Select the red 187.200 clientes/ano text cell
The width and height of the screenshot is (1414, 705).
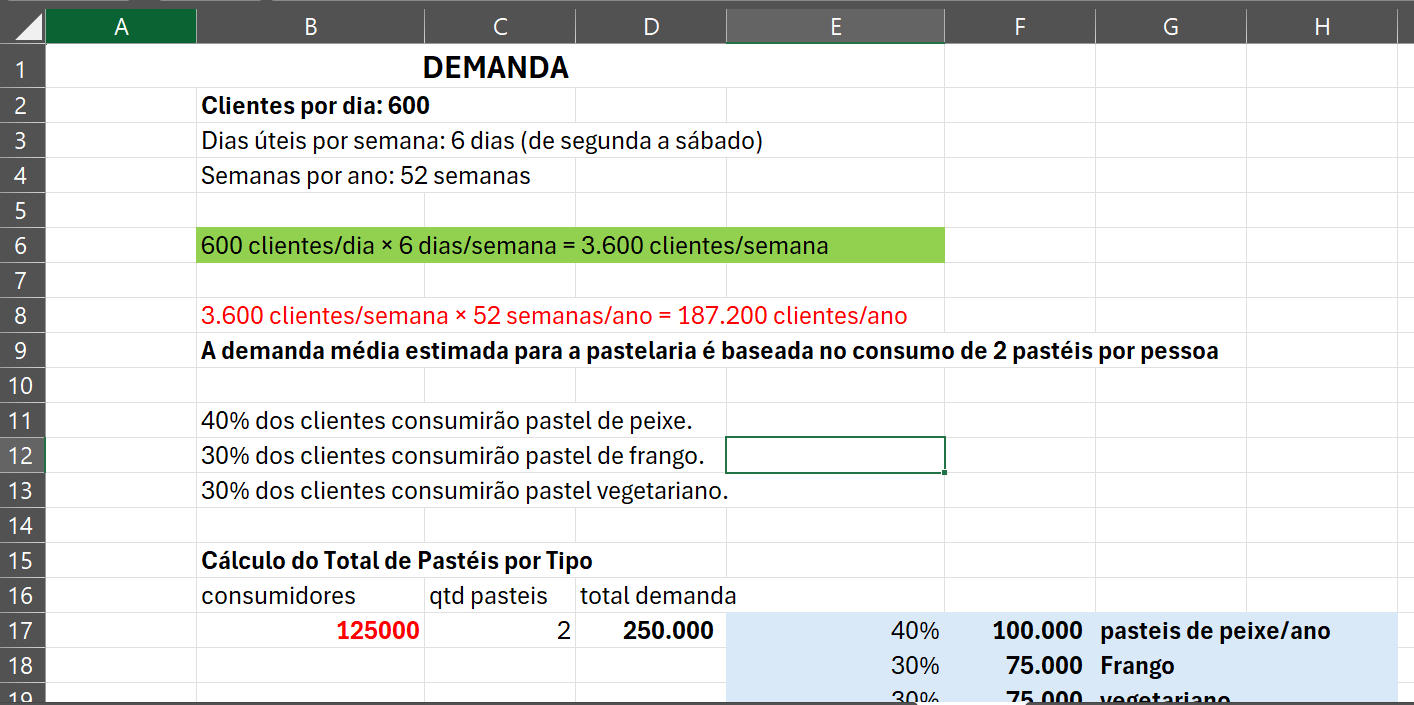(553, 316)
